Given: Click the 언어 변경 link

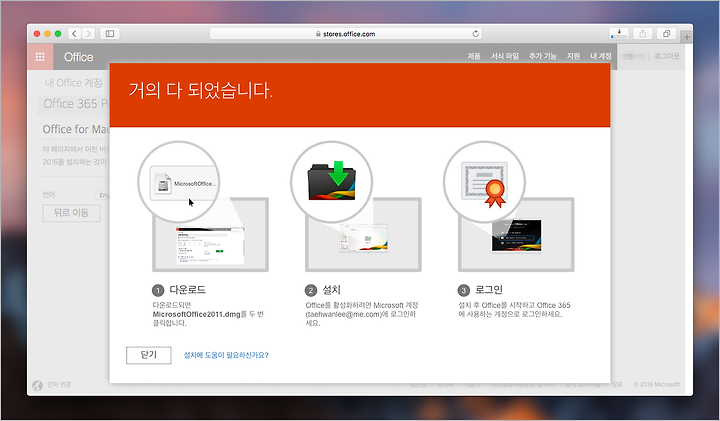Looking at the screenshot, I should (59, 385).
